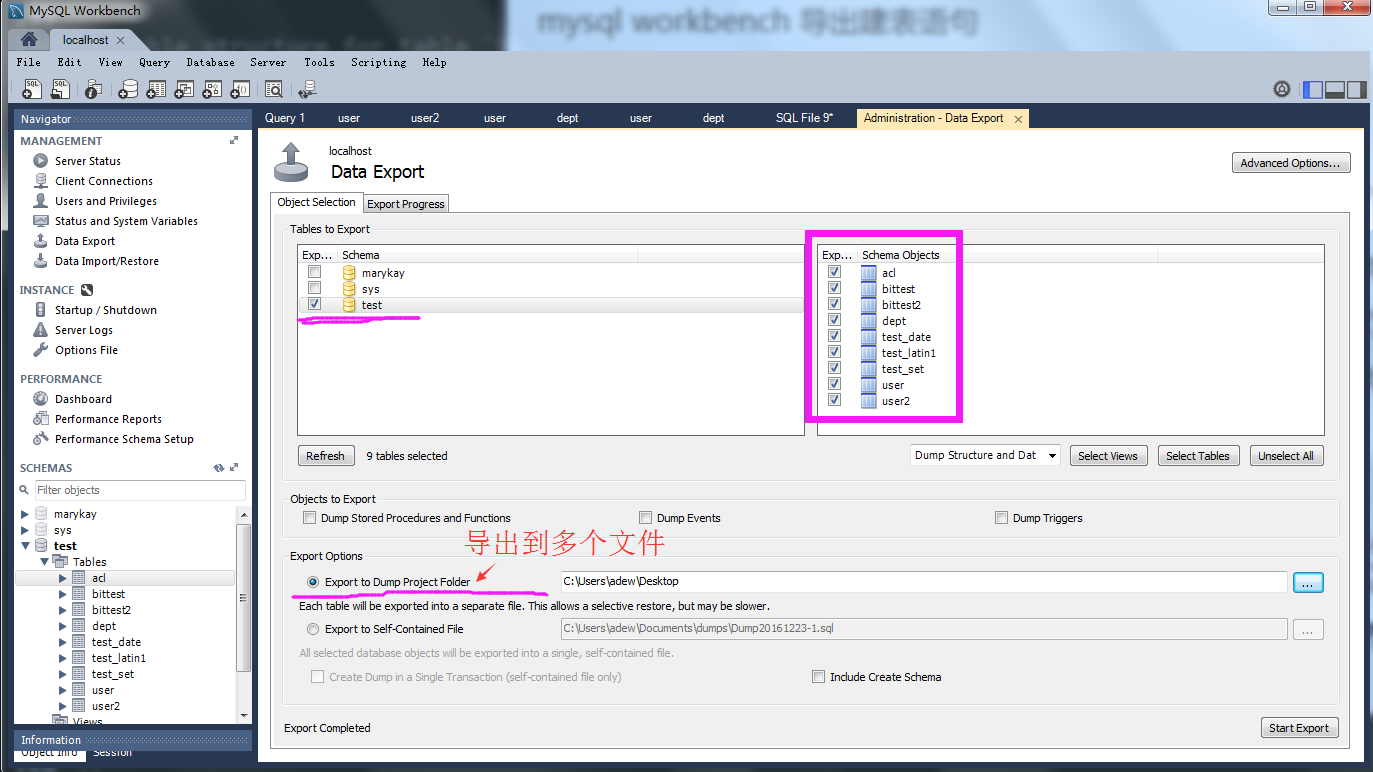Enable Include Create Schema checkbox

(x=818, y=677)
